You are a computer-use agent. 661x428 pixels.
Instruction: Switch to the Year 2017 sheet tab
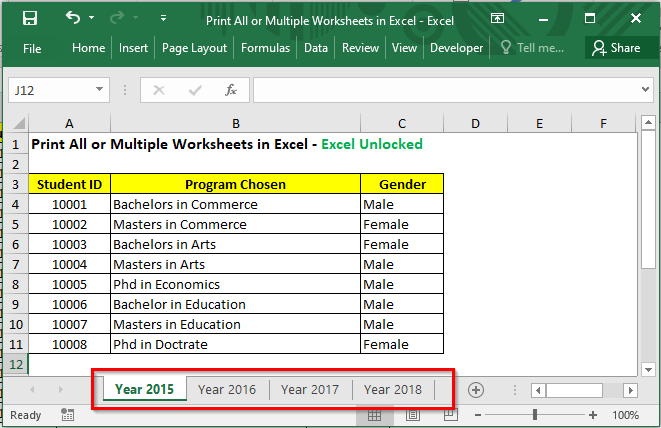[310, 389]
